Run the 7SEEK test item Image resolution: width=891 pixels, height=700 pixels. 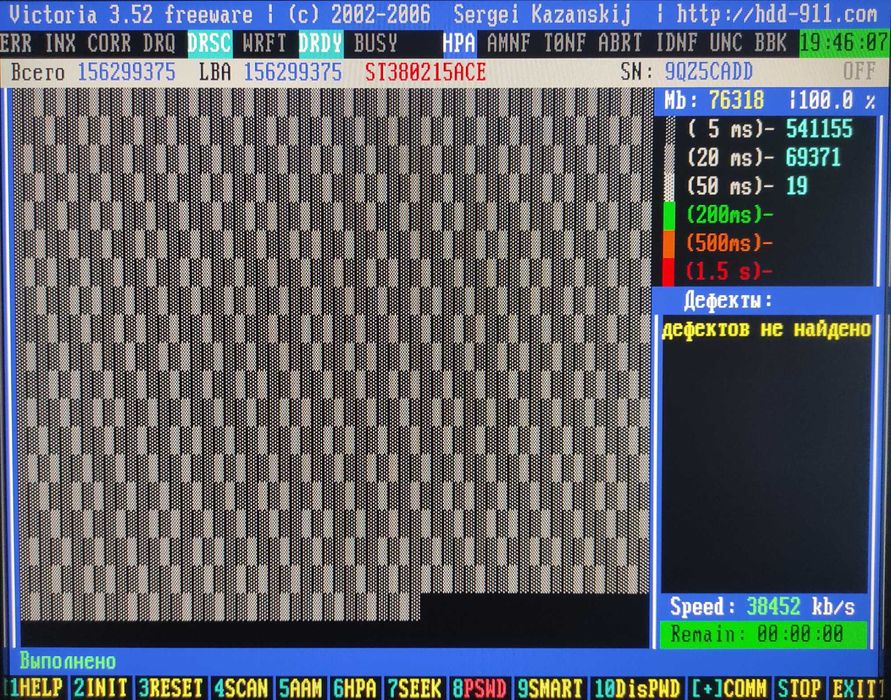click(x=414, y=688)
